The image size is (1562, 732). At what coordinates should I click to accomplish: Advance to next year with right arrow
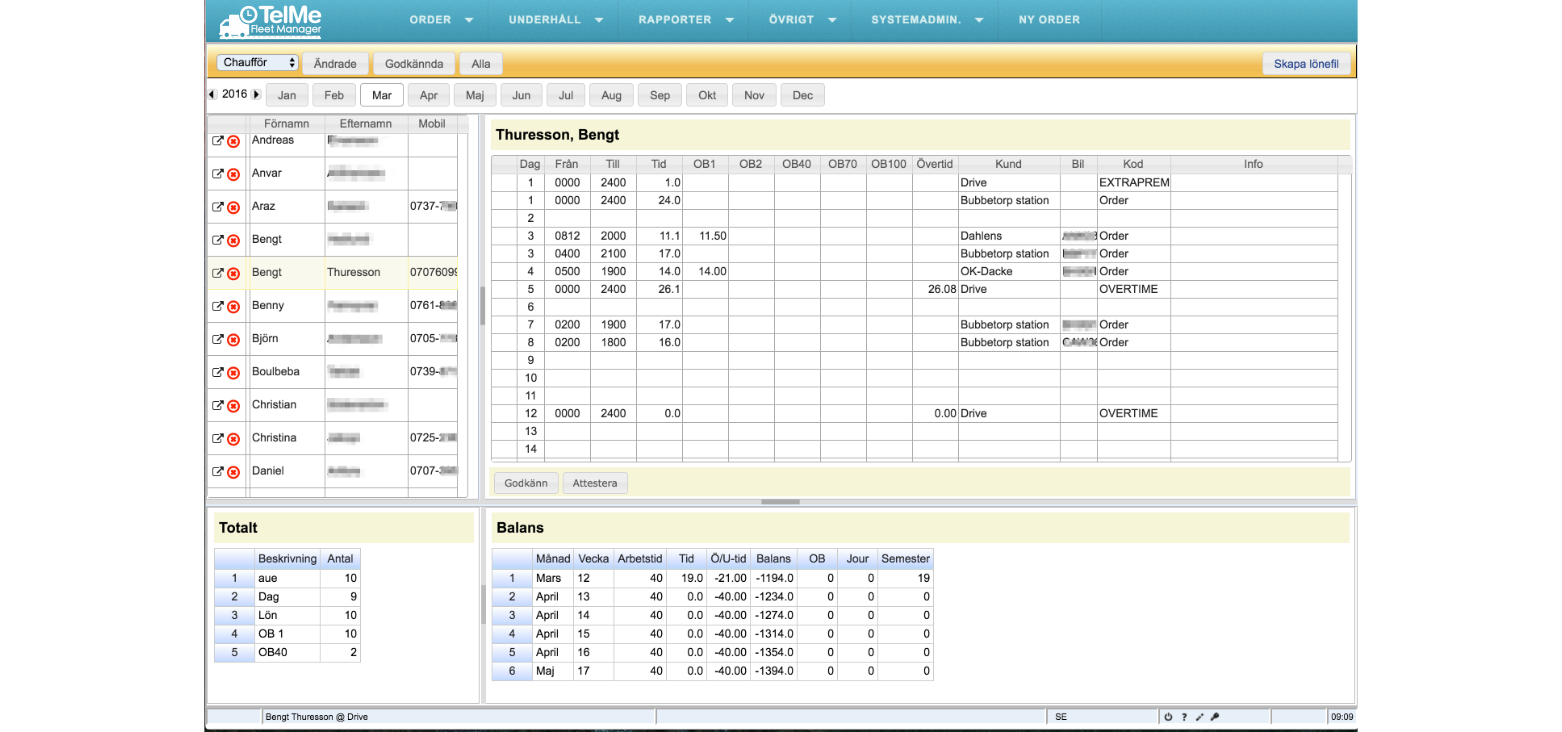coord(256,95)
